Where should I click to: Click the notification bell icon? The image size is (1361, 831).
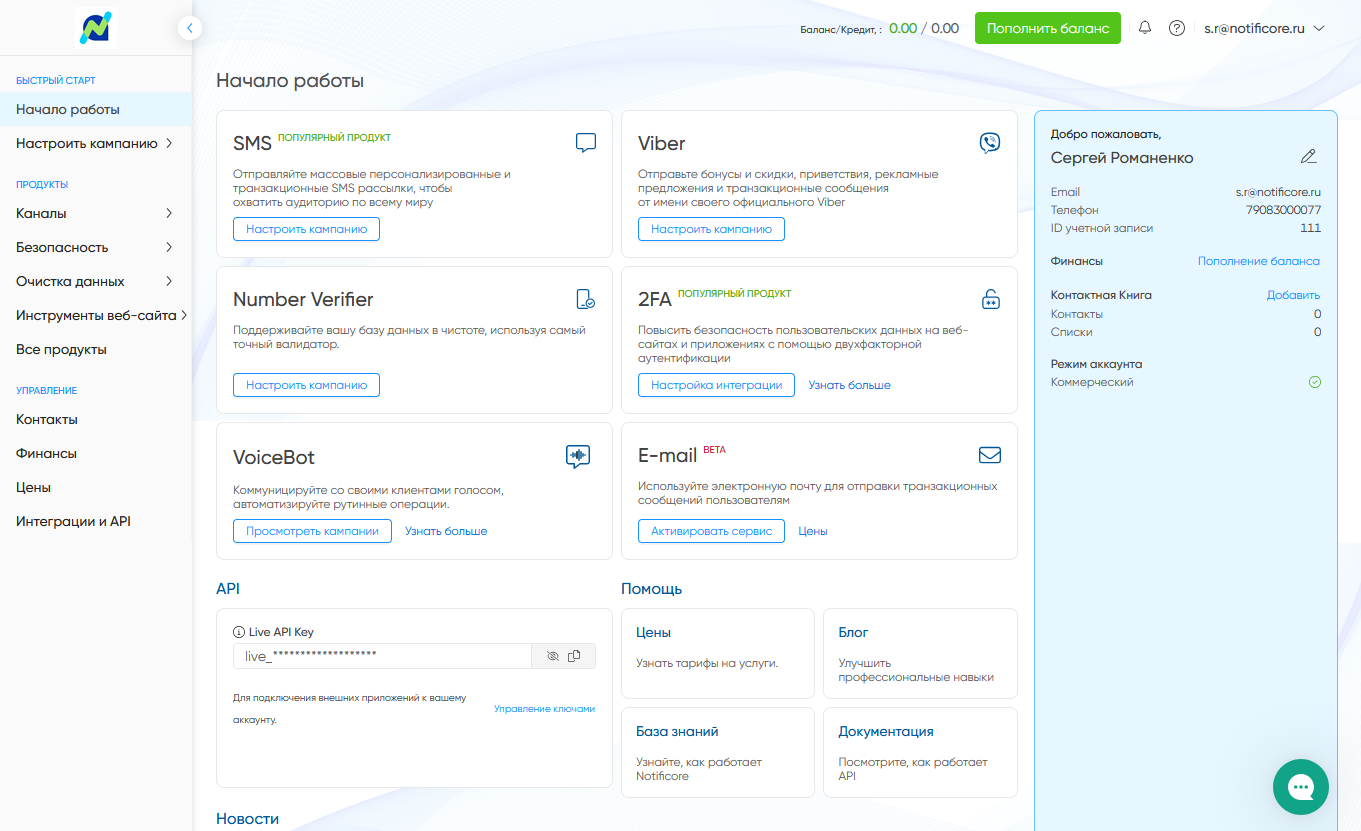pos(1145,28)
